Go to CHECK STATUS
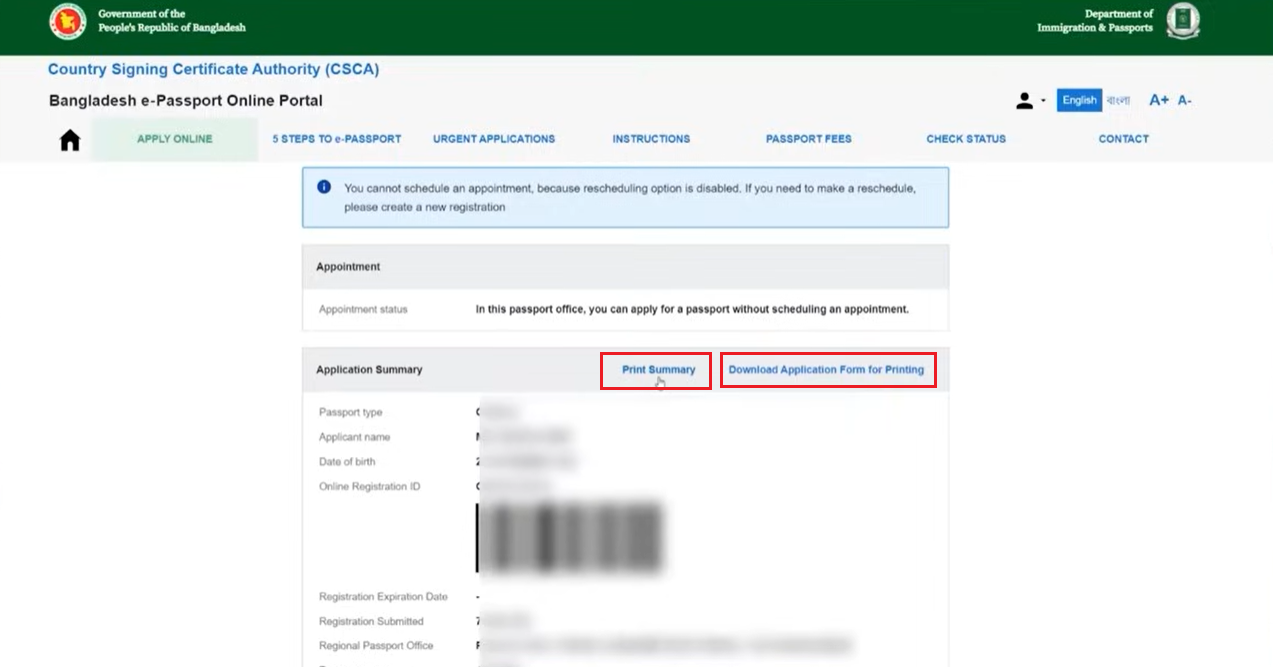Screen dimensions: 1273x667 click(x=966, y=139)
